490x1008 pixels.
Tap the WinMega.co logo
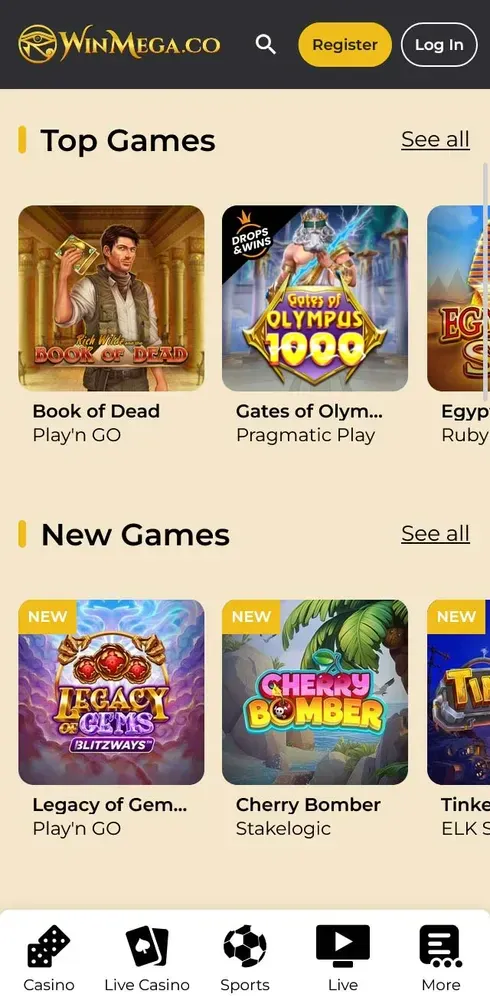(120, 44)
